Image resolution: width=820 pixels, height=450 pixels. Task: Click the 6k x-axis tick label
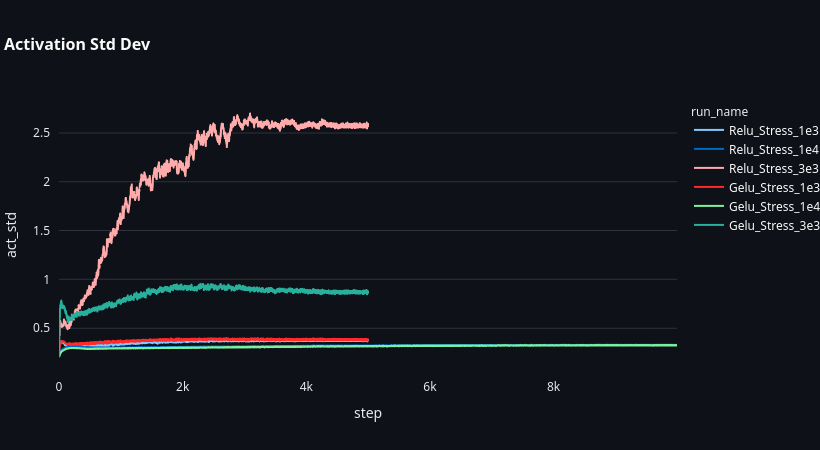[x=429, y=386]
